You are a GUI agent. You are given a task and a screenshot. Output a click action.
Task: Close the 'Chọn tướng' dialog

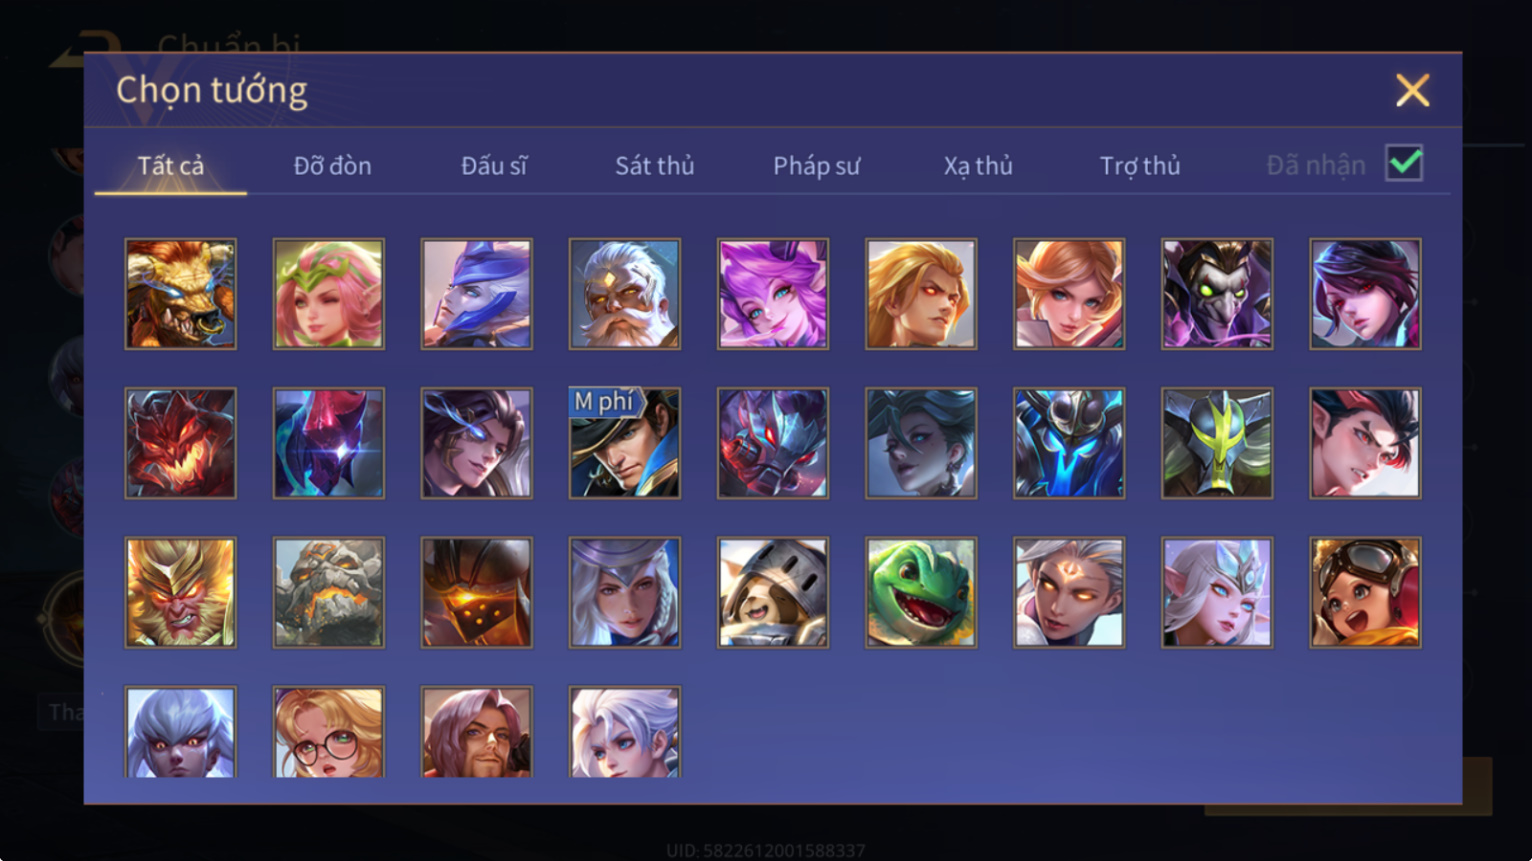[1412, 91]
